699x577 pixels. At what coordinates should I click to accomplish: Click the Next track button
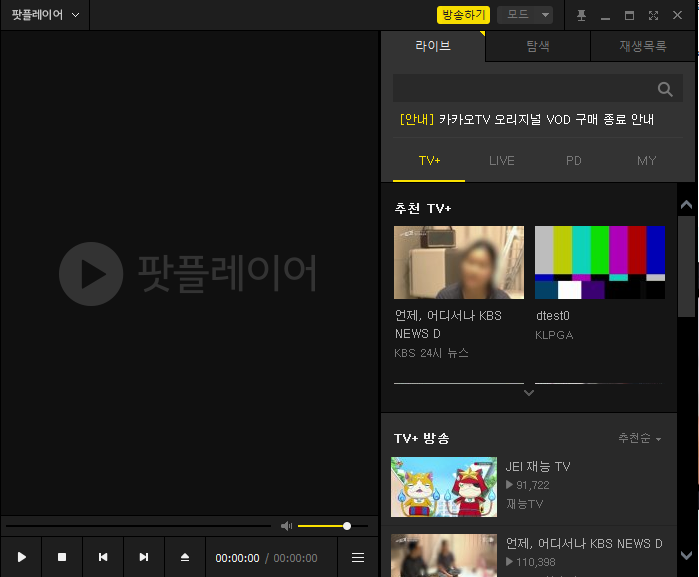pyautogui.click(x=144, y=557)
